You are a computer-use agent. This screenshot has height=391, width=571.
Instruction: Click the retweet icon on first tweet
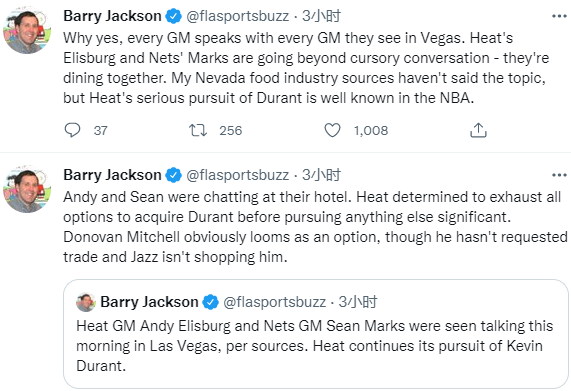(x=198, y=130)
